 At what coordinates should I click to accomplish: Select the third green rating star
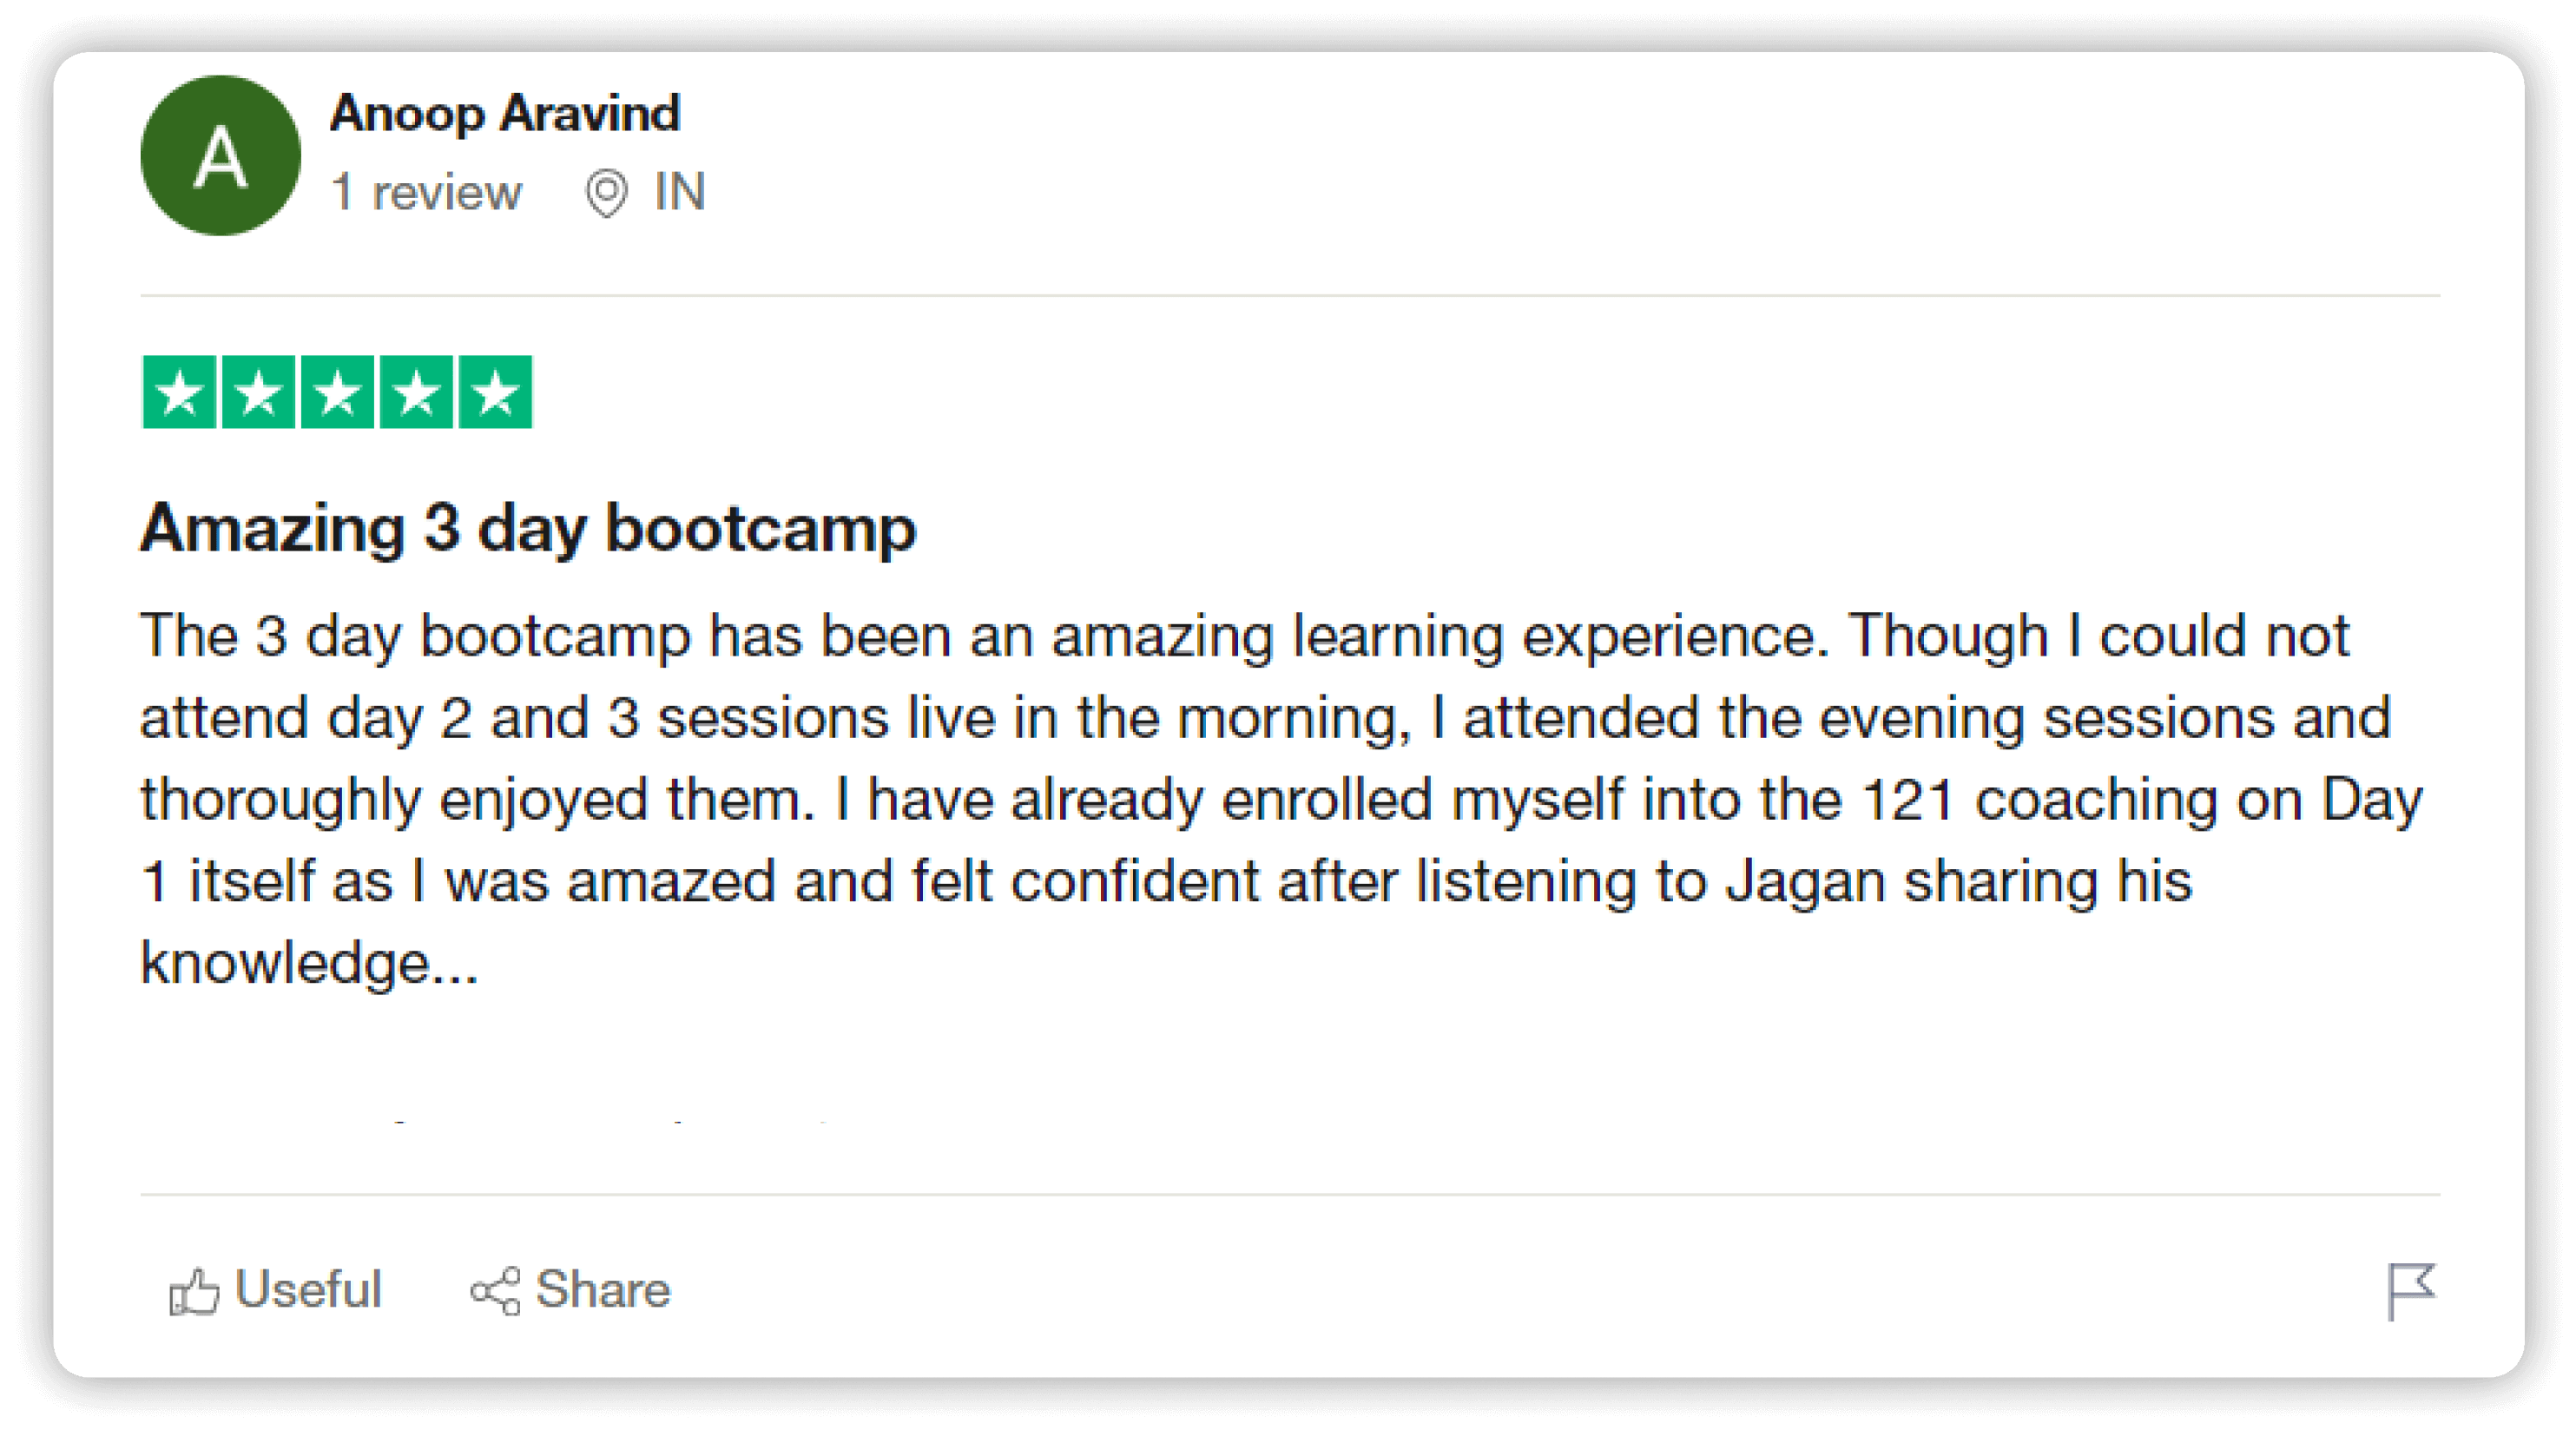pos(337,392)
